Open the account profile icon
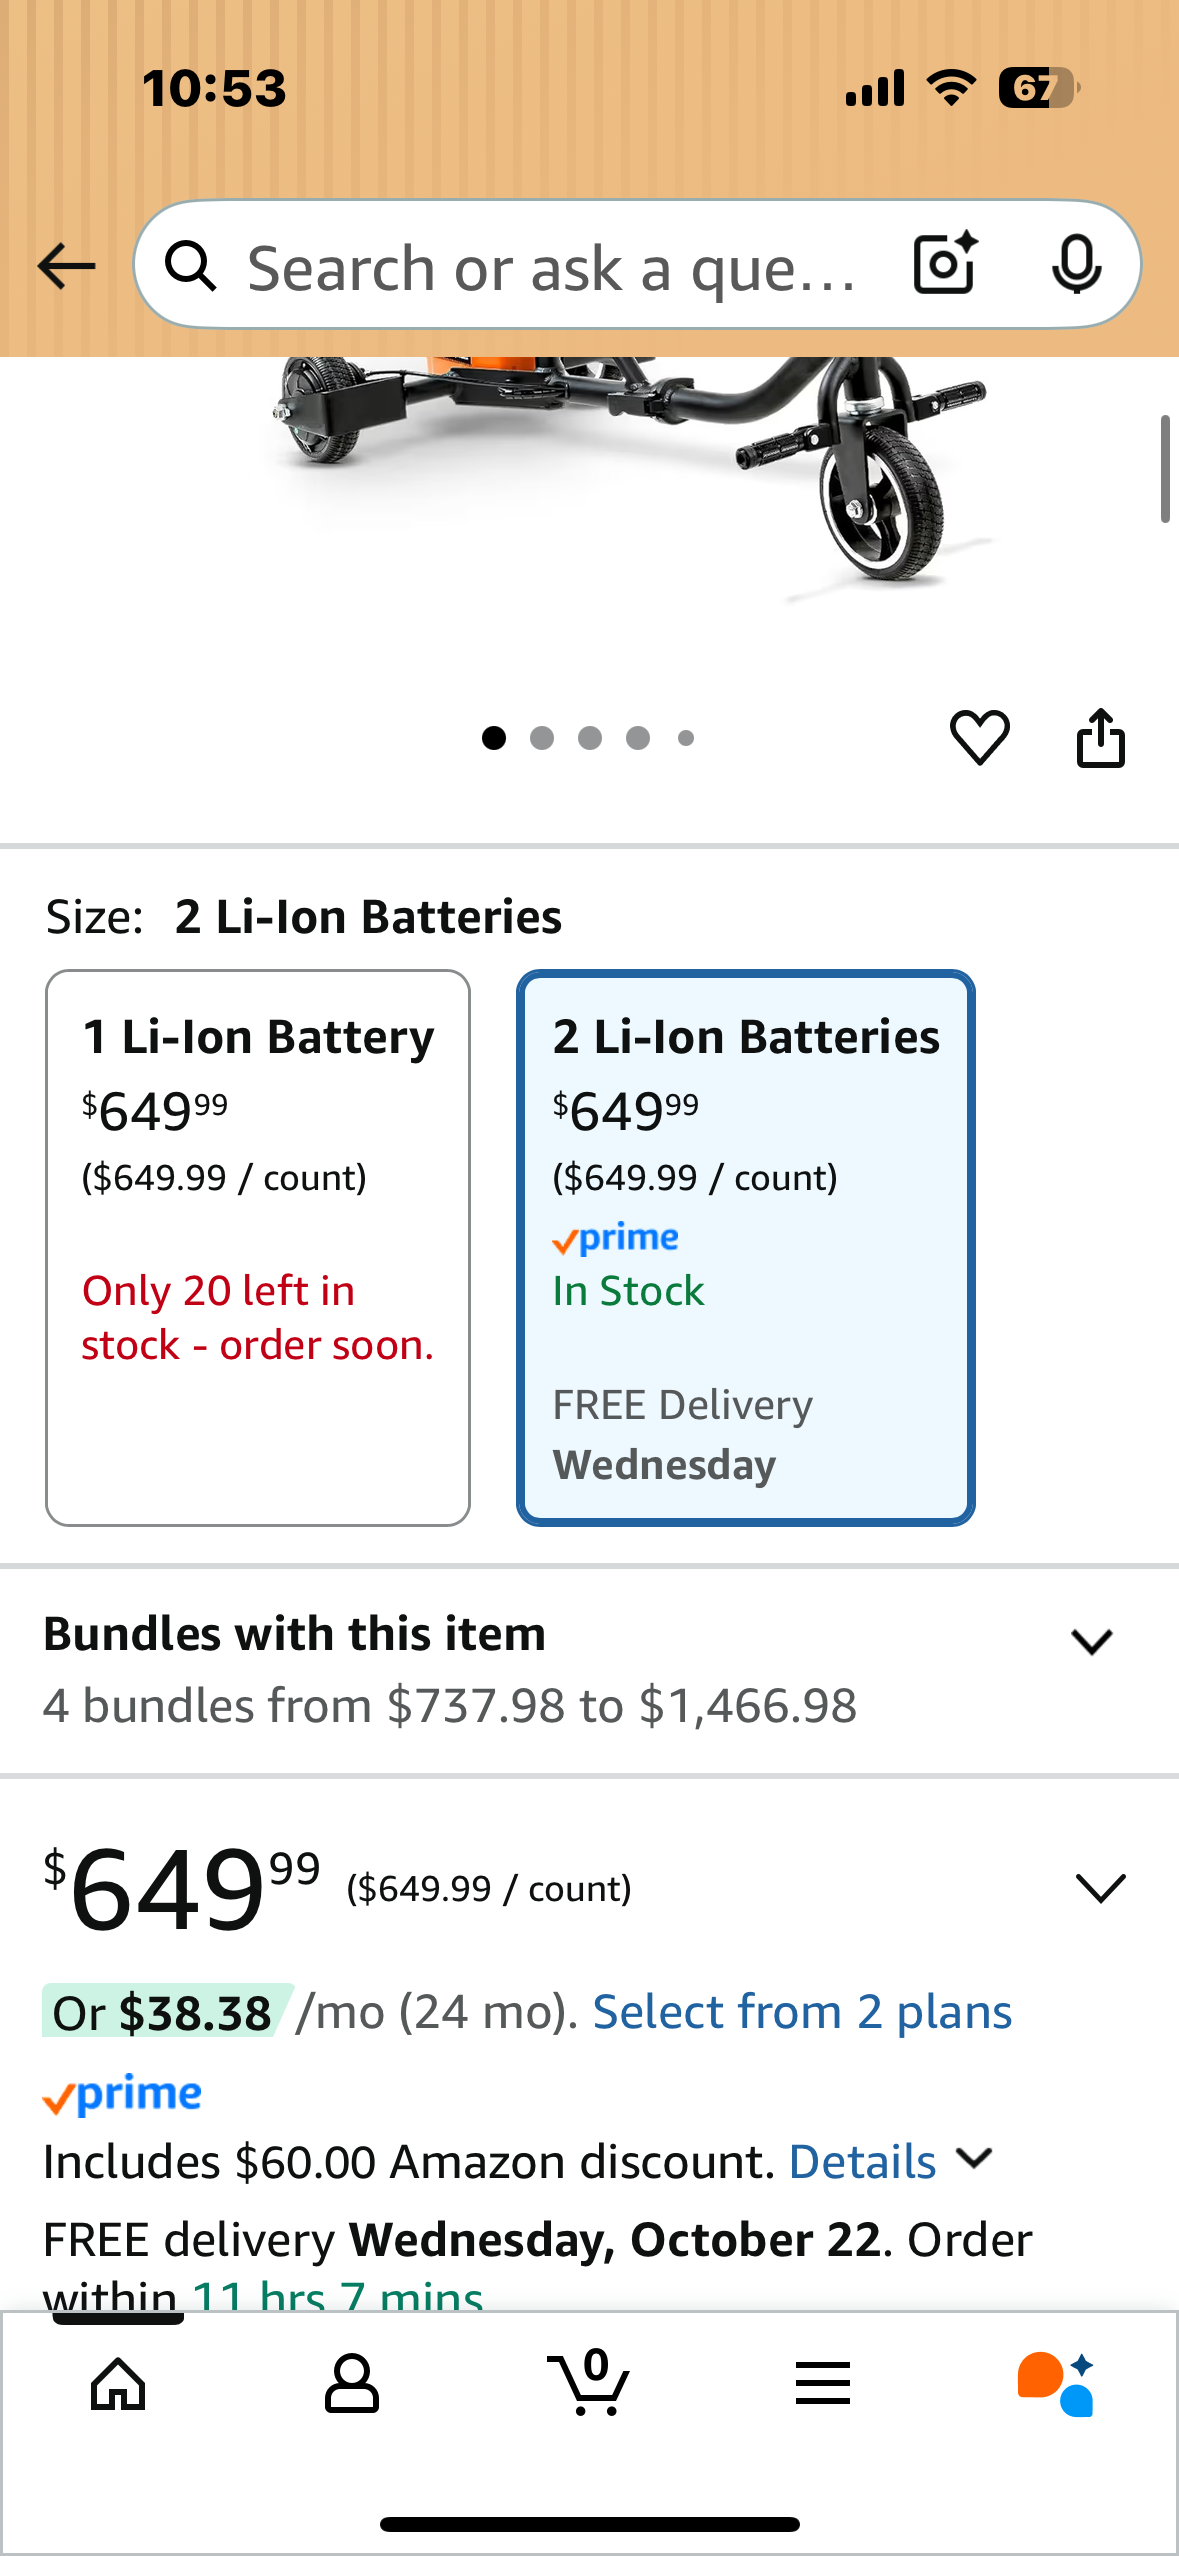Screen dimensions: 1179x2556 coord(352,2384)
